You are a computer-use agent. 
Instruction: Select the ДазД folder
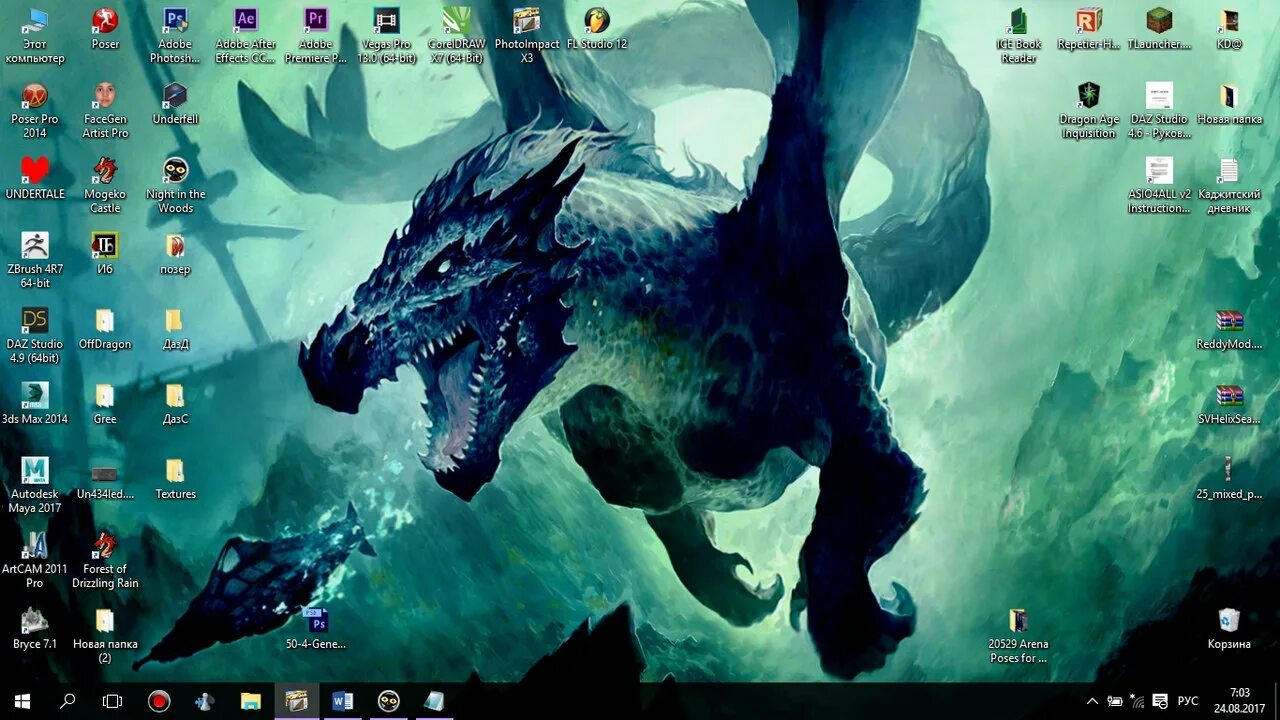click(x=175, y=329)
